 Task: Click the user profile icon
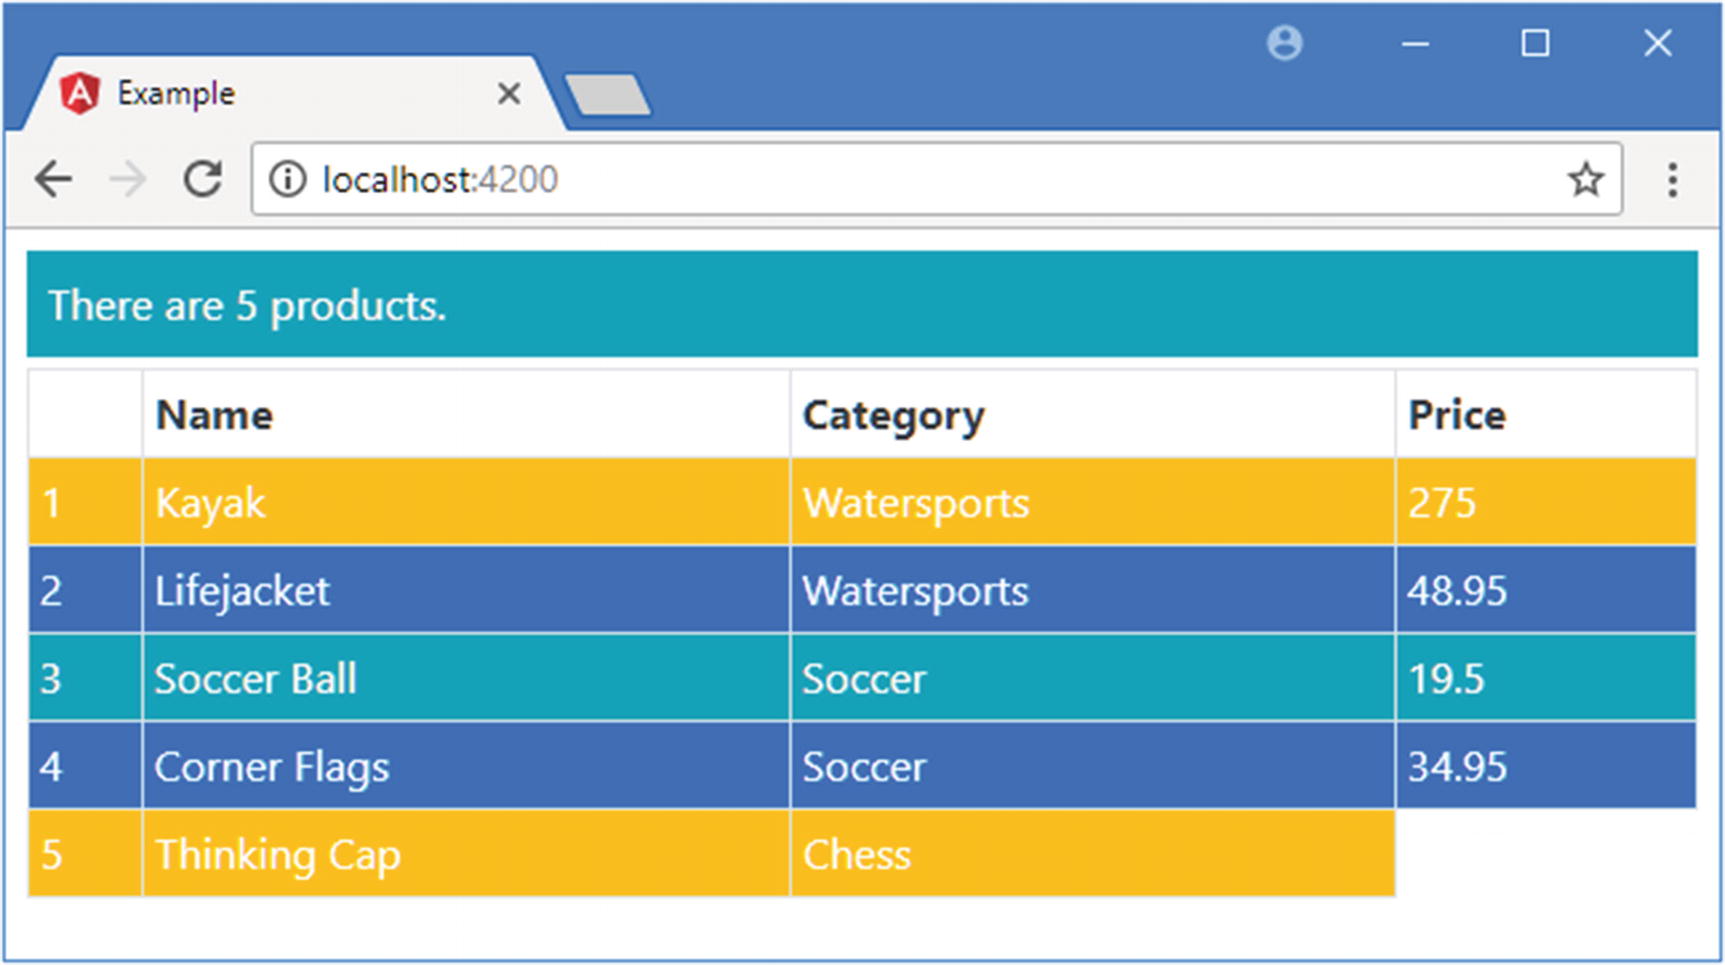1284,44
